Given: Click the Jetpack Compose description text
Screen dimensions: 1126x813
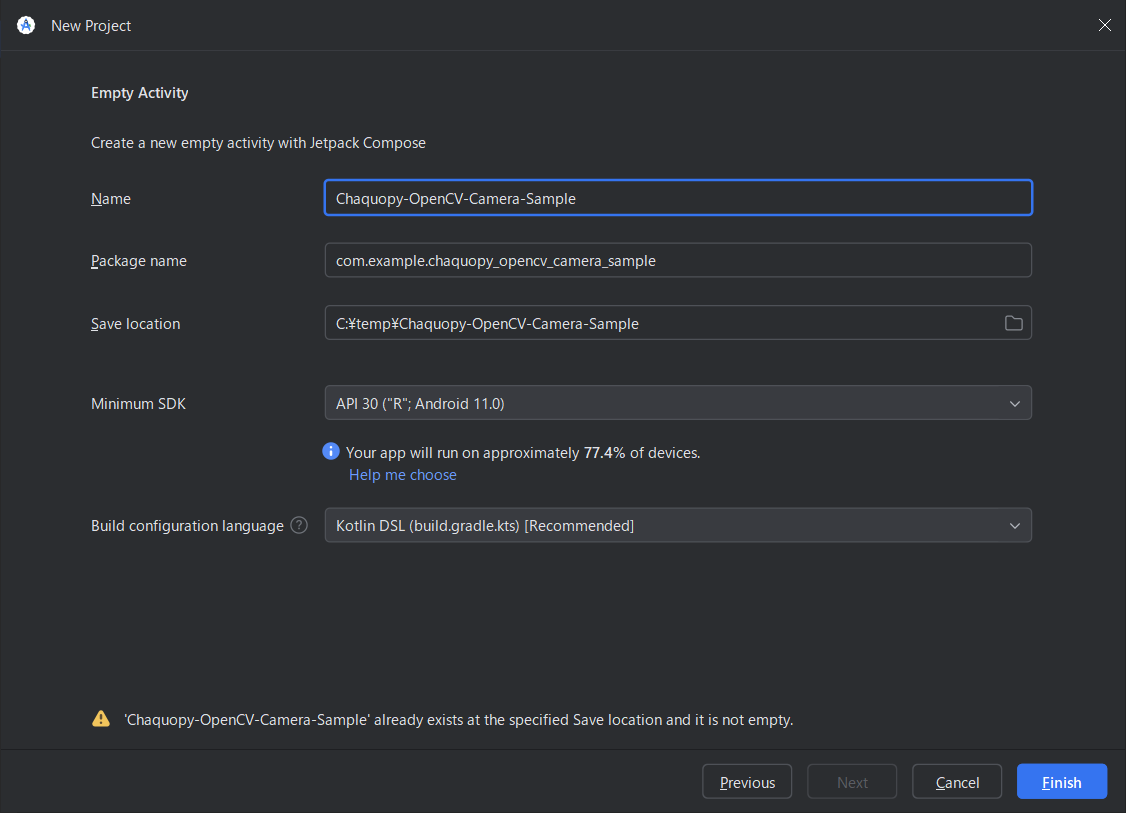Looking at the screenshot, I should coord(259,143).
